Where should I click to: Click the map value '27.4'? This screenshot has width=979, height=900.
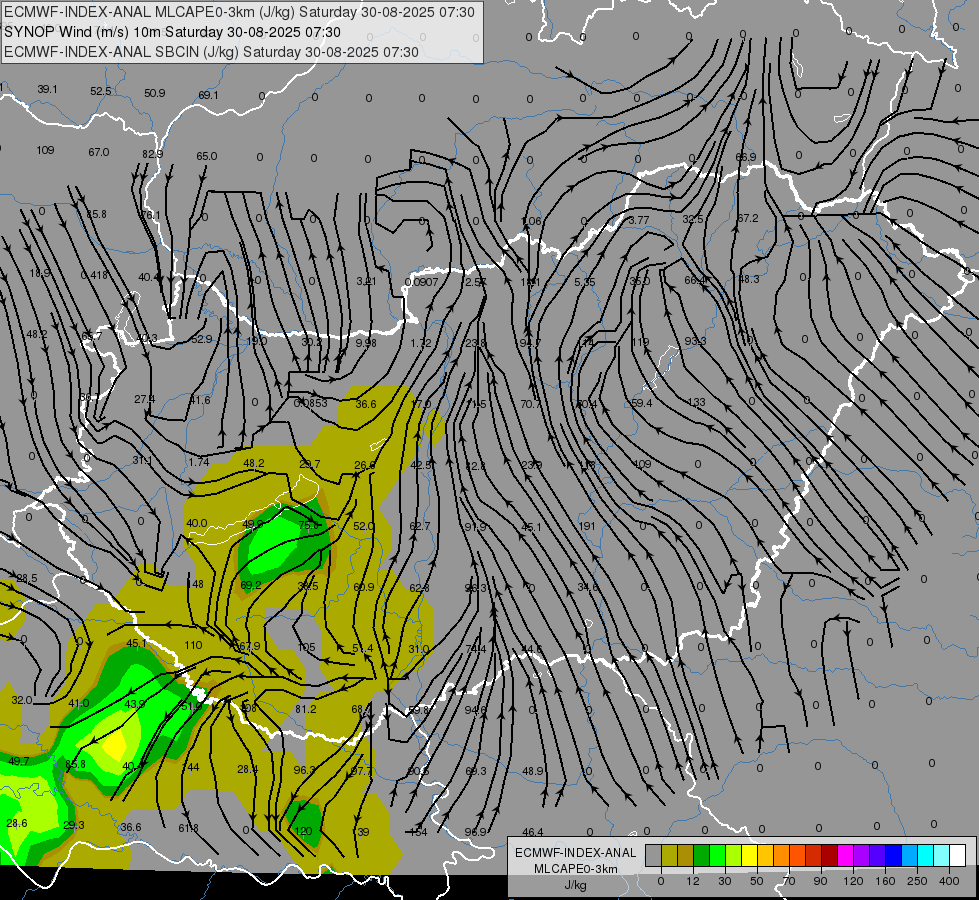(144, 398)
